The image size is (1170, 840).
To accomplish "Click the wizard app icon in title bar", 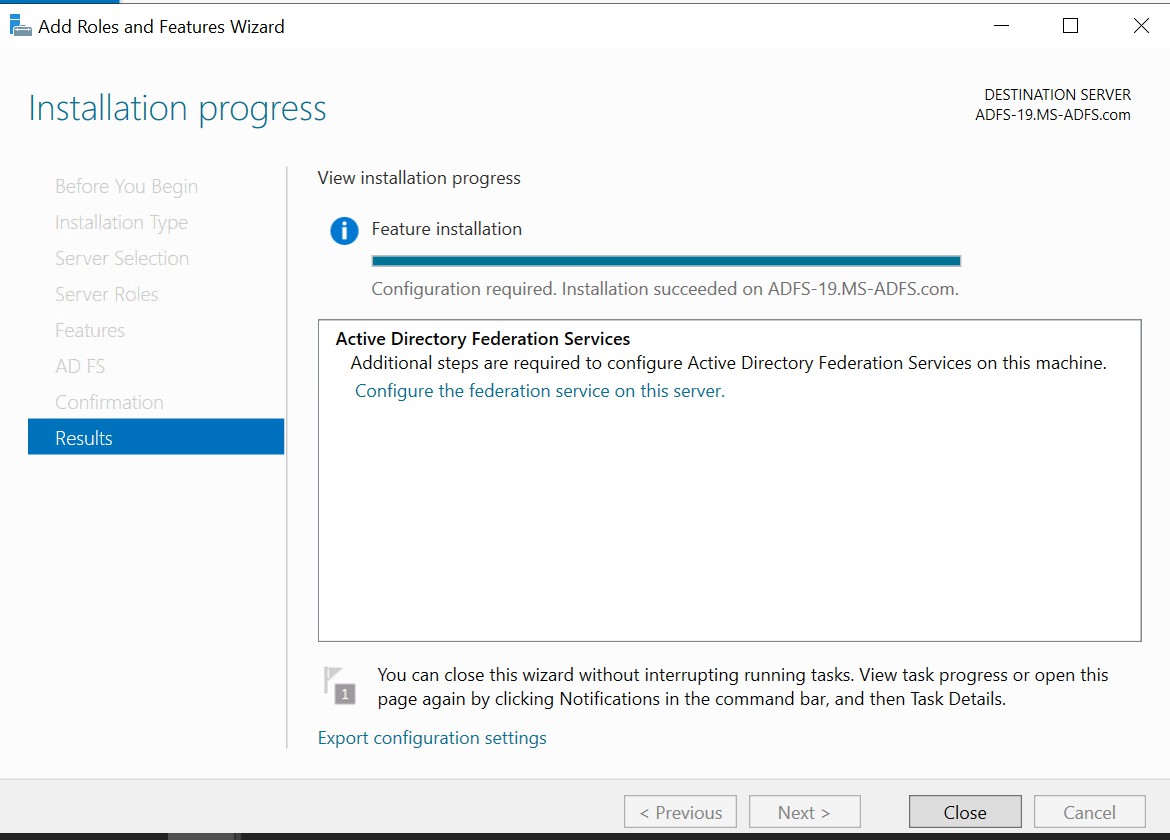I will (x=20, y=25).
